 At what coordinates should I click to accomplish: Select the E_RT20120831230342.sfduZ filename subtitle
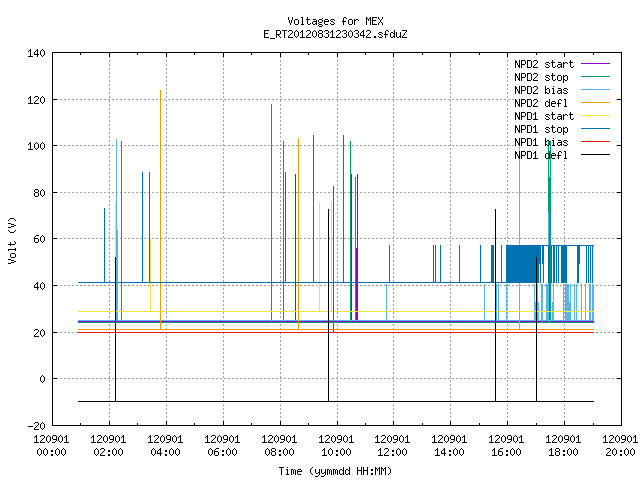(x=335, y=34)
